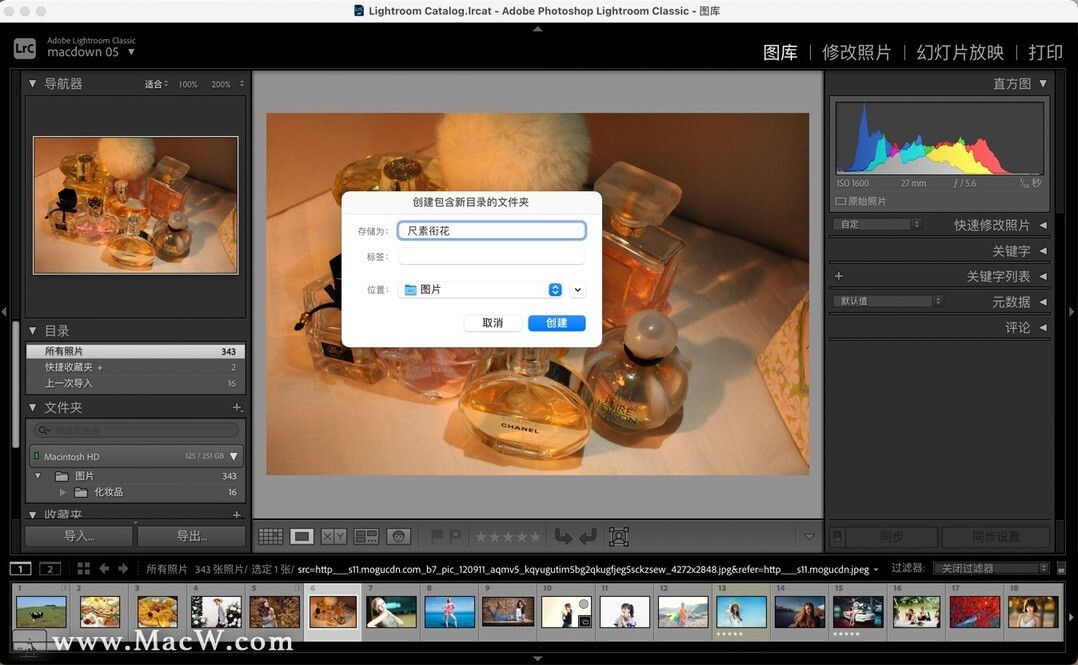
Task: Click the filter lock switch icon
Action: click(1061, 569)
